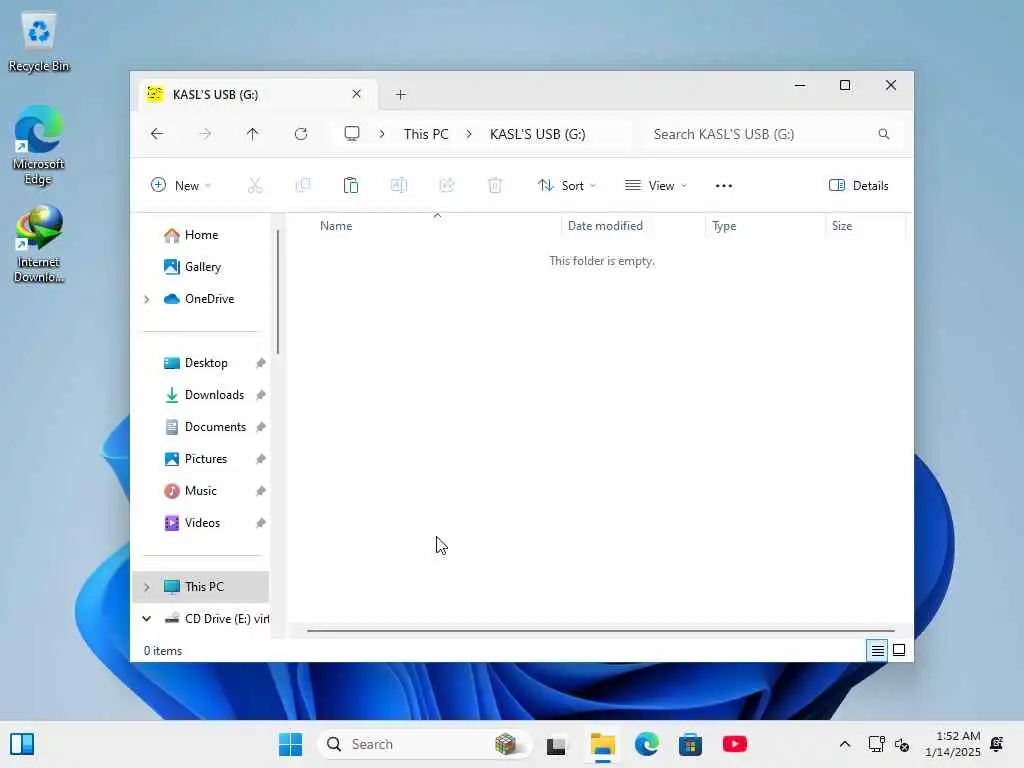
Task: Open Downloads quick access folder
Action: click(x=214, y=395)
